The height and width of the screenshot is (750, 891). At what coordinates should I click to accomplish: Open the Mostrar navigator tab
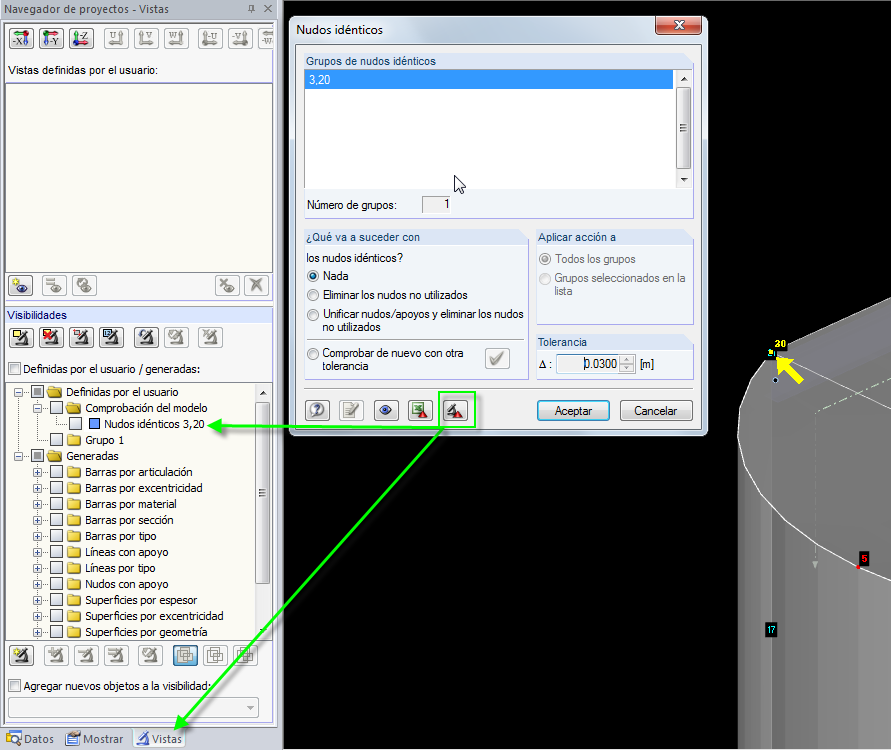tap(94, 739)
